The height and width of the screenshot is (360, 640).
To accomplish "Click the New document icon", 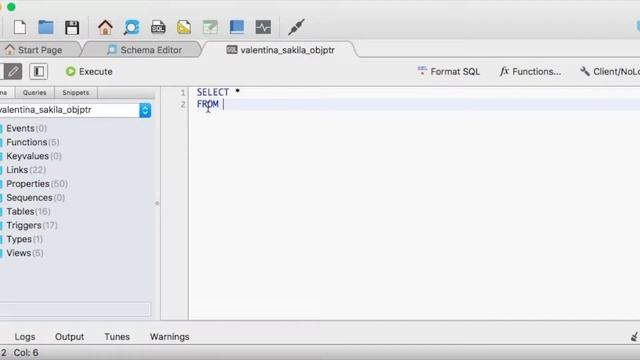I will 20,27.
